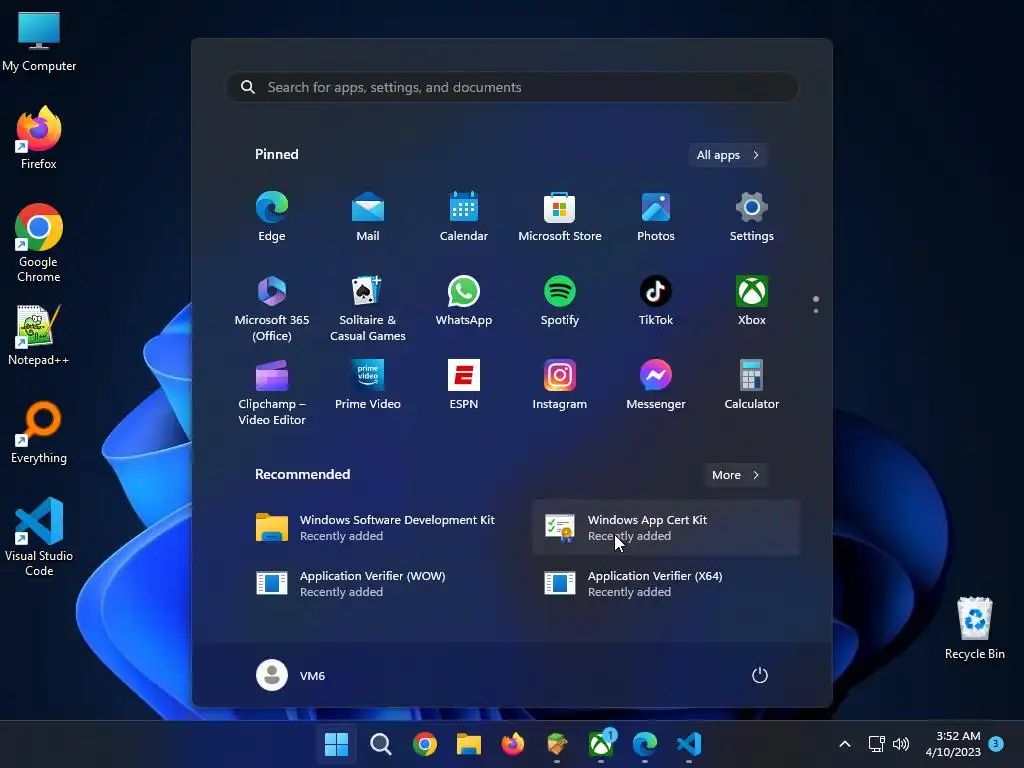Launch TikTok from Pinned apps
The image size is (1024, 768).
click(x=656, y=300)
